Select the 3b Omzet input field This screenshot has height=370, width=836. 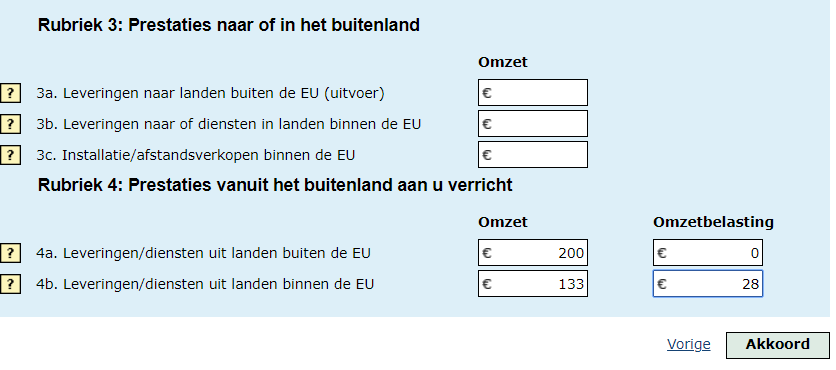(533, 124)
